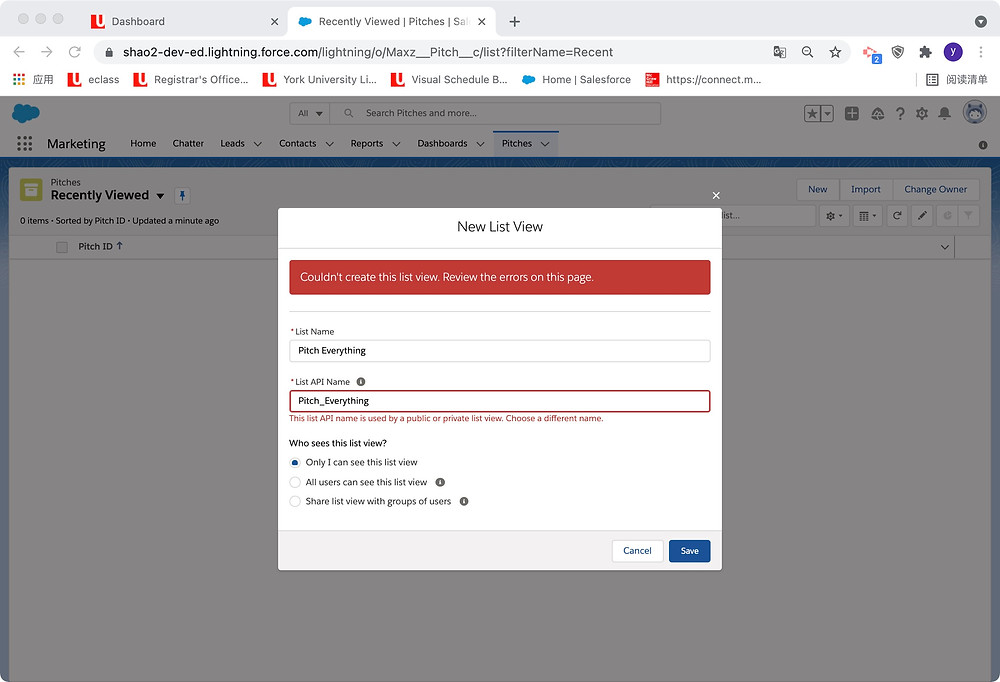
Task: Pin the Recently Viewed list view
Action: tap(182, 196)
